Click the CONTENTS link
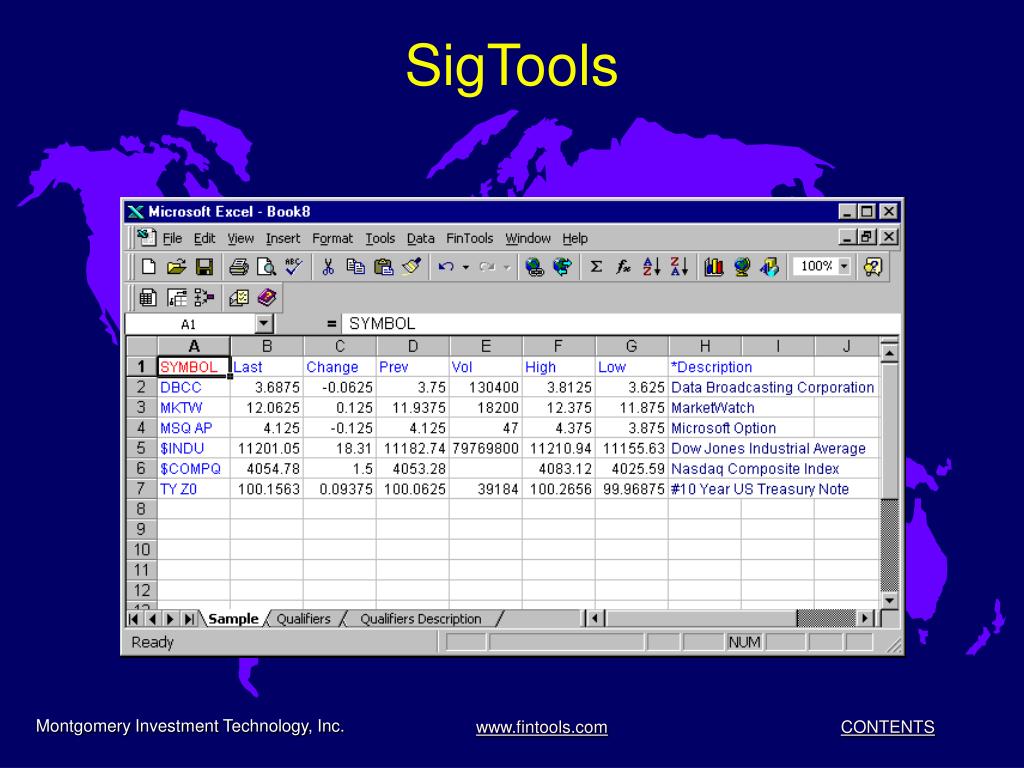The width and height of the screenshot is (1024, 768). pos(888,727)
